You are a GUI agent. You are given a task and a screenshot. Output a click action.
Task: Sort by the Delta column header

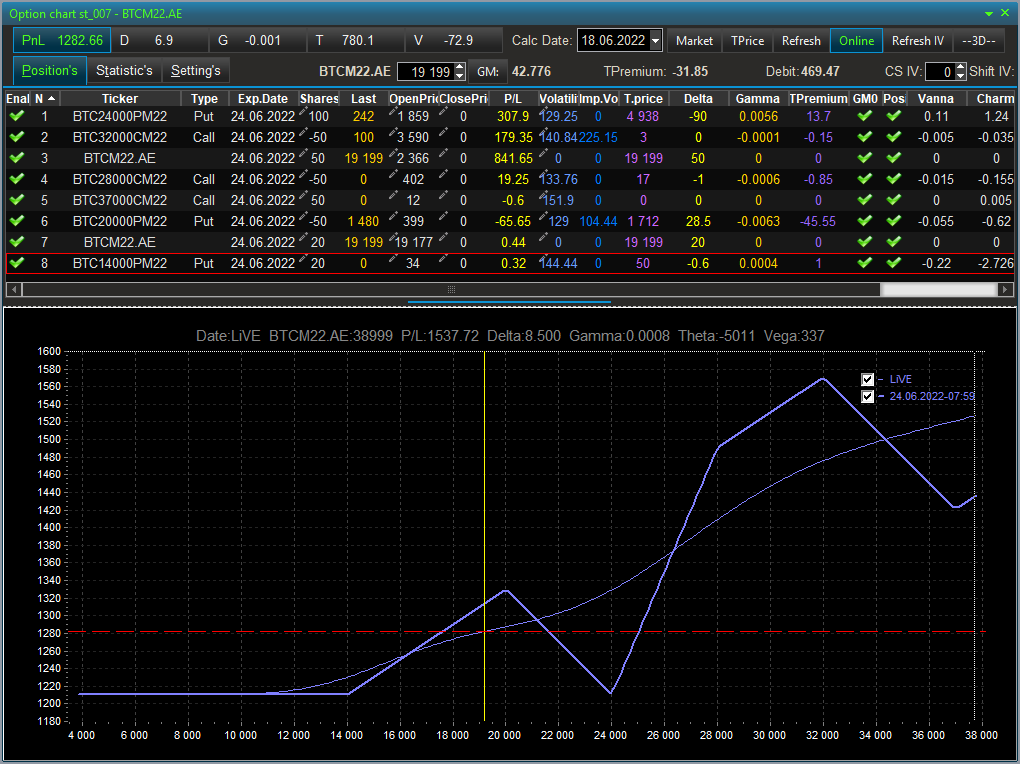698,98
